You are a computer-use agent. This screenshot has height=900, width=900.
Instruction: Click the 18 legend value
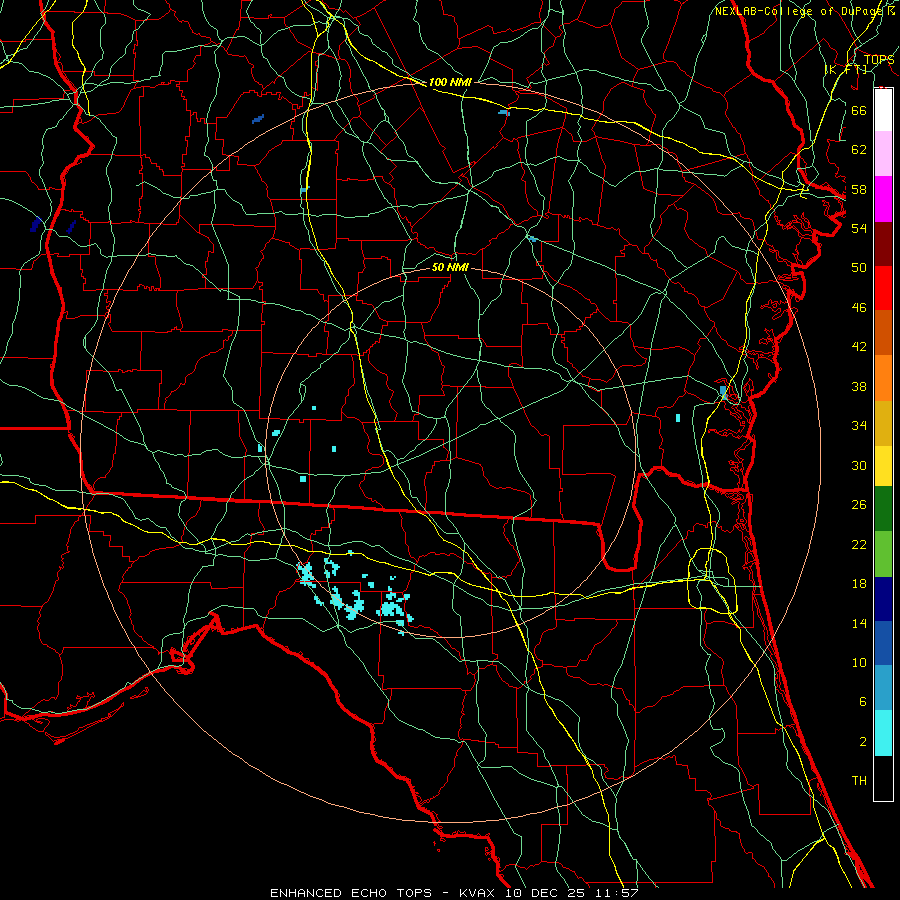click(x=859, y=584)
